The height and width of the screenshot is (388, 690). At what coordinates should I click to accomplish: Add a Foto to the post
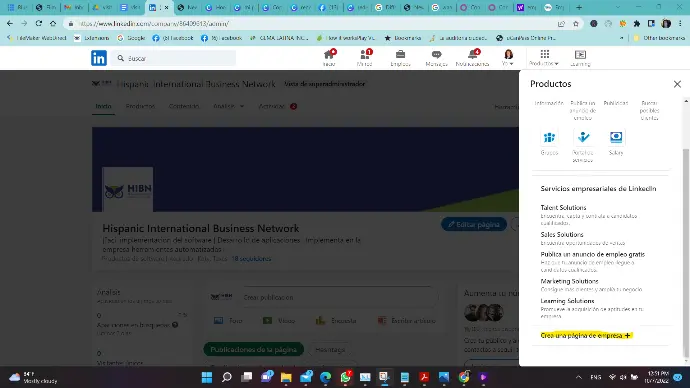[228, 321]
